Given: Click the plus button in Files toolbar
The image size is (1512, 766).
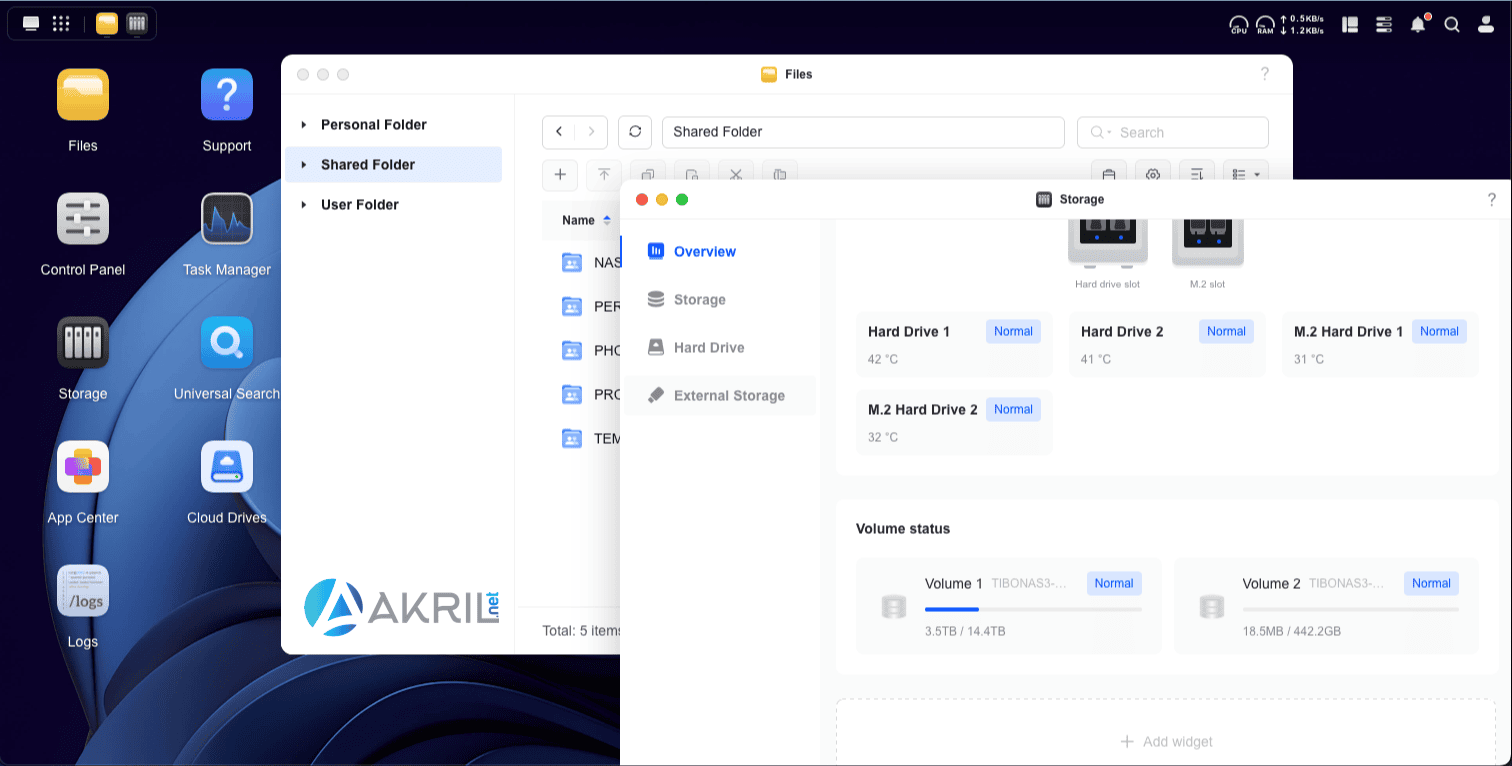Looking at the screenshot, I should [560, 174].
